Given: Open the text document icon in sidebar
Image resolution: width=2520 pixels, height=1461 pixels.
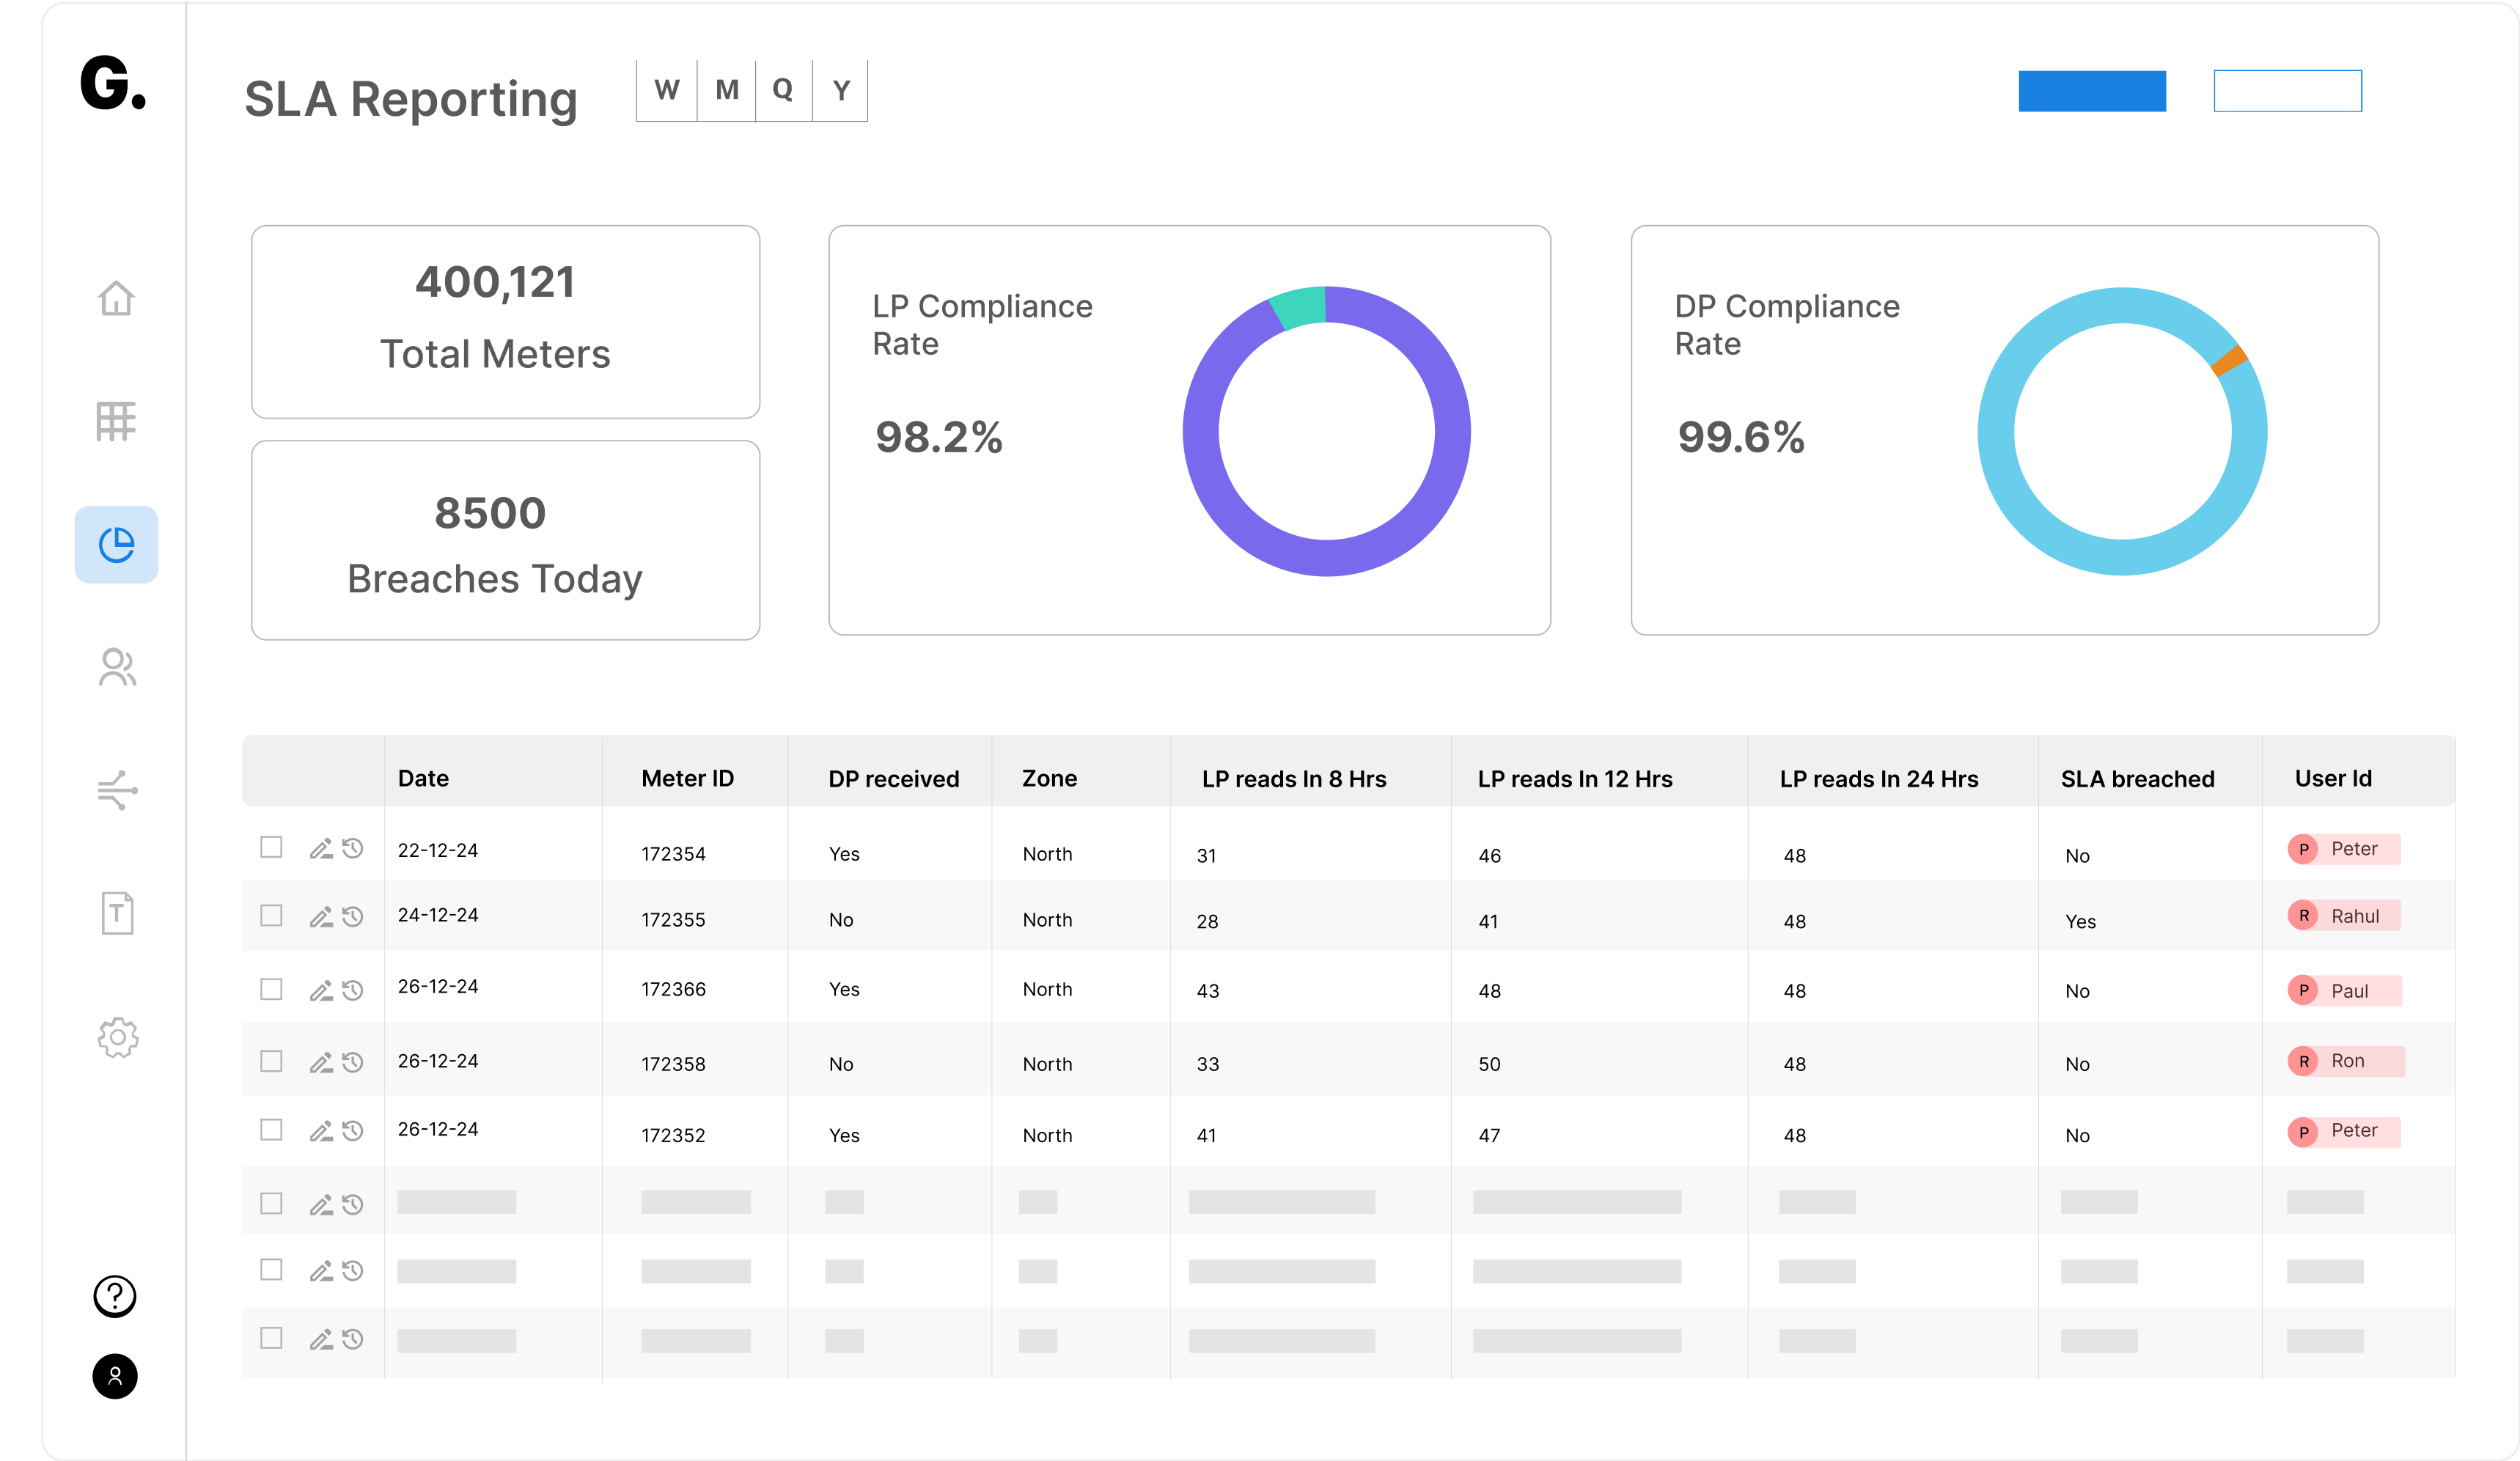Looking at the screenshot, I should click(117, 913).
